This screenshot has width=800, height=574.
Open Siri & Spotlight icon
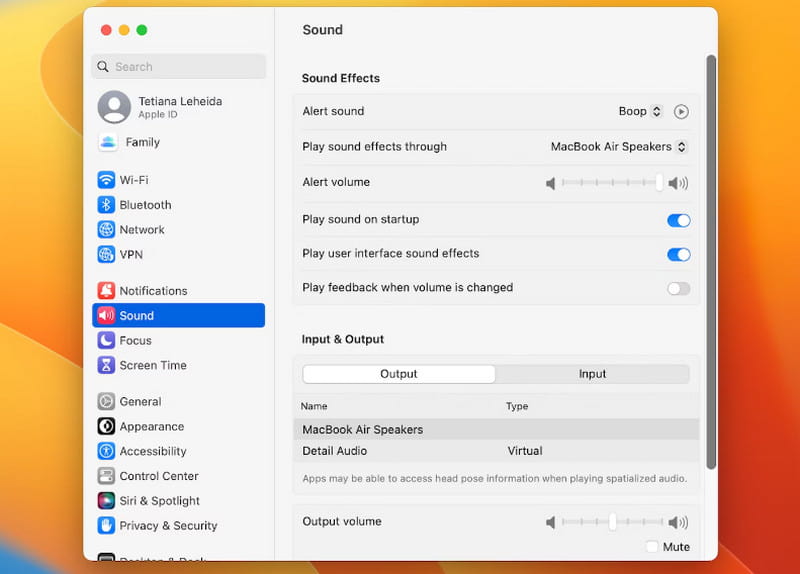106,501
